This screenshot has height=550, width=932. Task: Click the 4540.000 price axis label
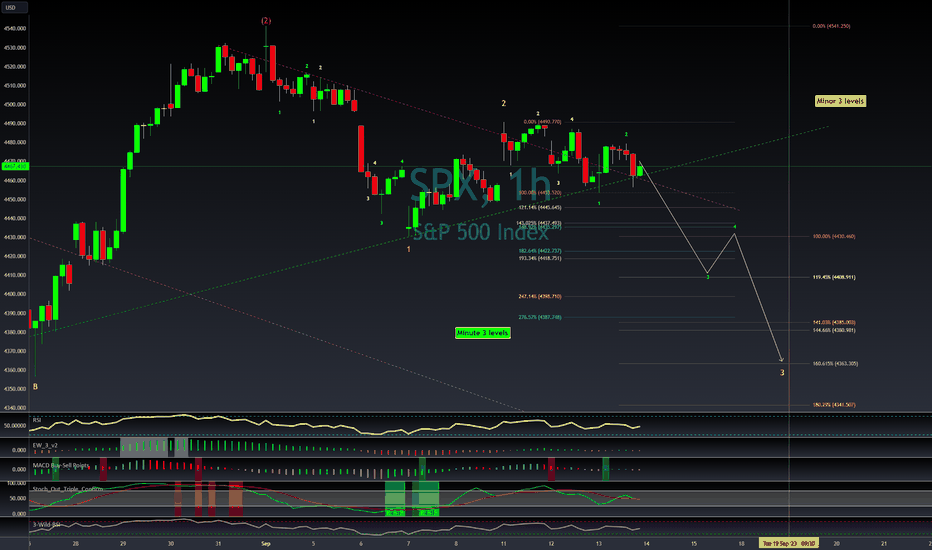point(14,29)
